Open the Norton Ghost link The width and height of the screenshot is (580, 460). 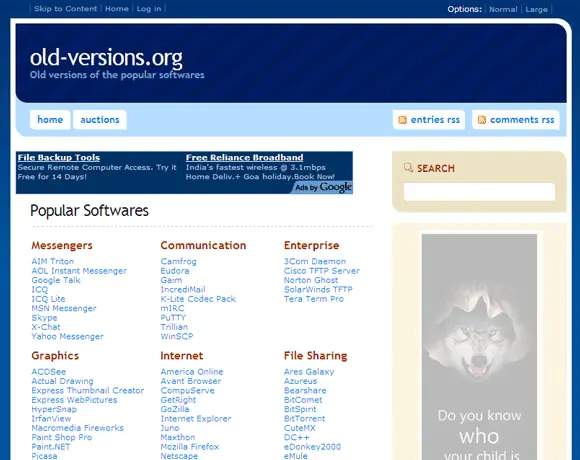[x=311, y=280]
